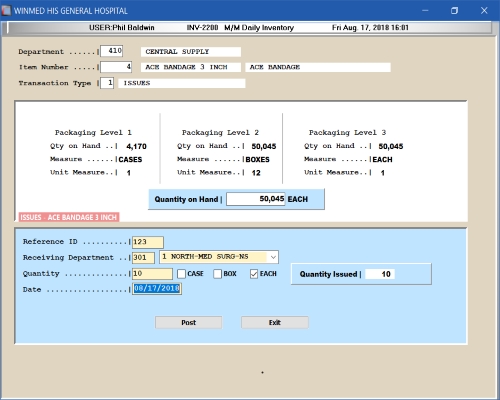The height and width of the screenshot is (400, 500).
Task: Click the Quantity on Hand value box
Action: [255, 199]
